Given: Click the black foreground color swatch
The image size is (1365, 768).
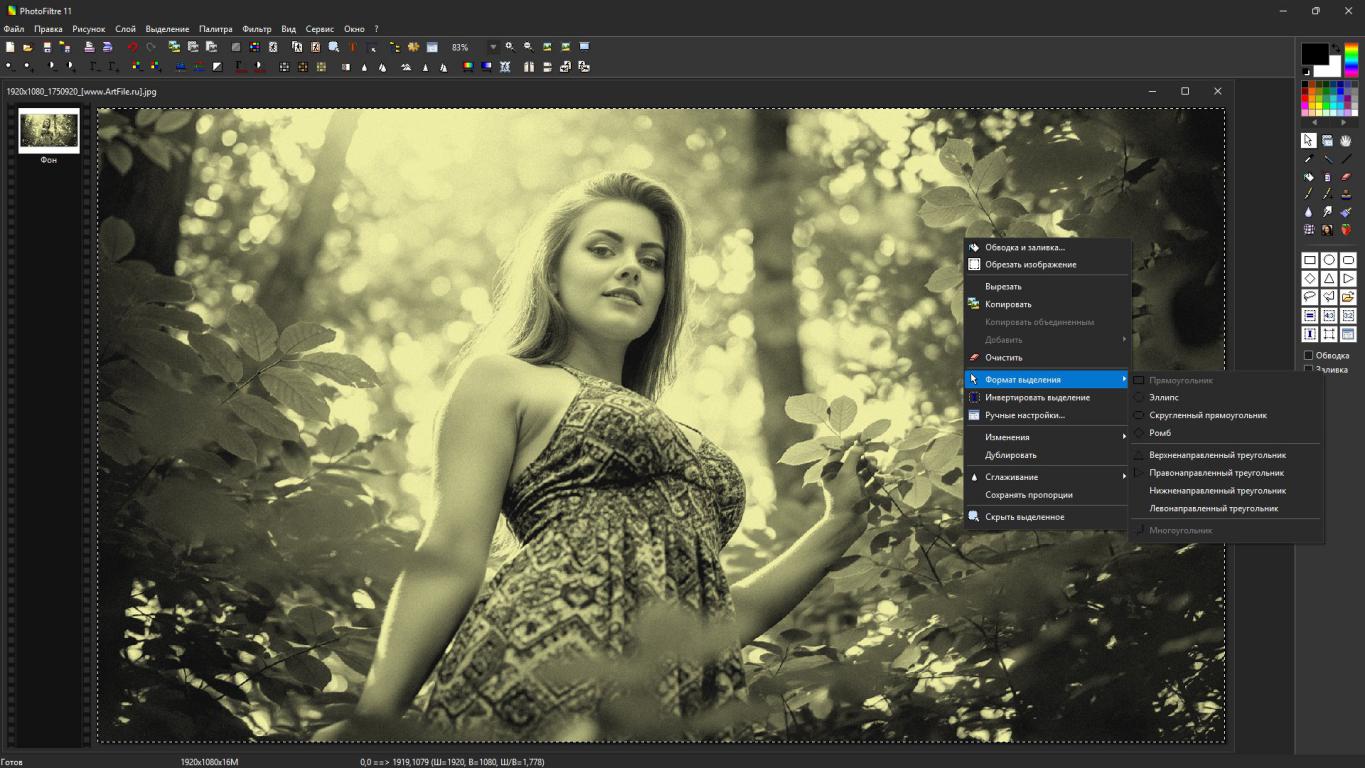Looking at the screenshot, I should pos(1314,54).
